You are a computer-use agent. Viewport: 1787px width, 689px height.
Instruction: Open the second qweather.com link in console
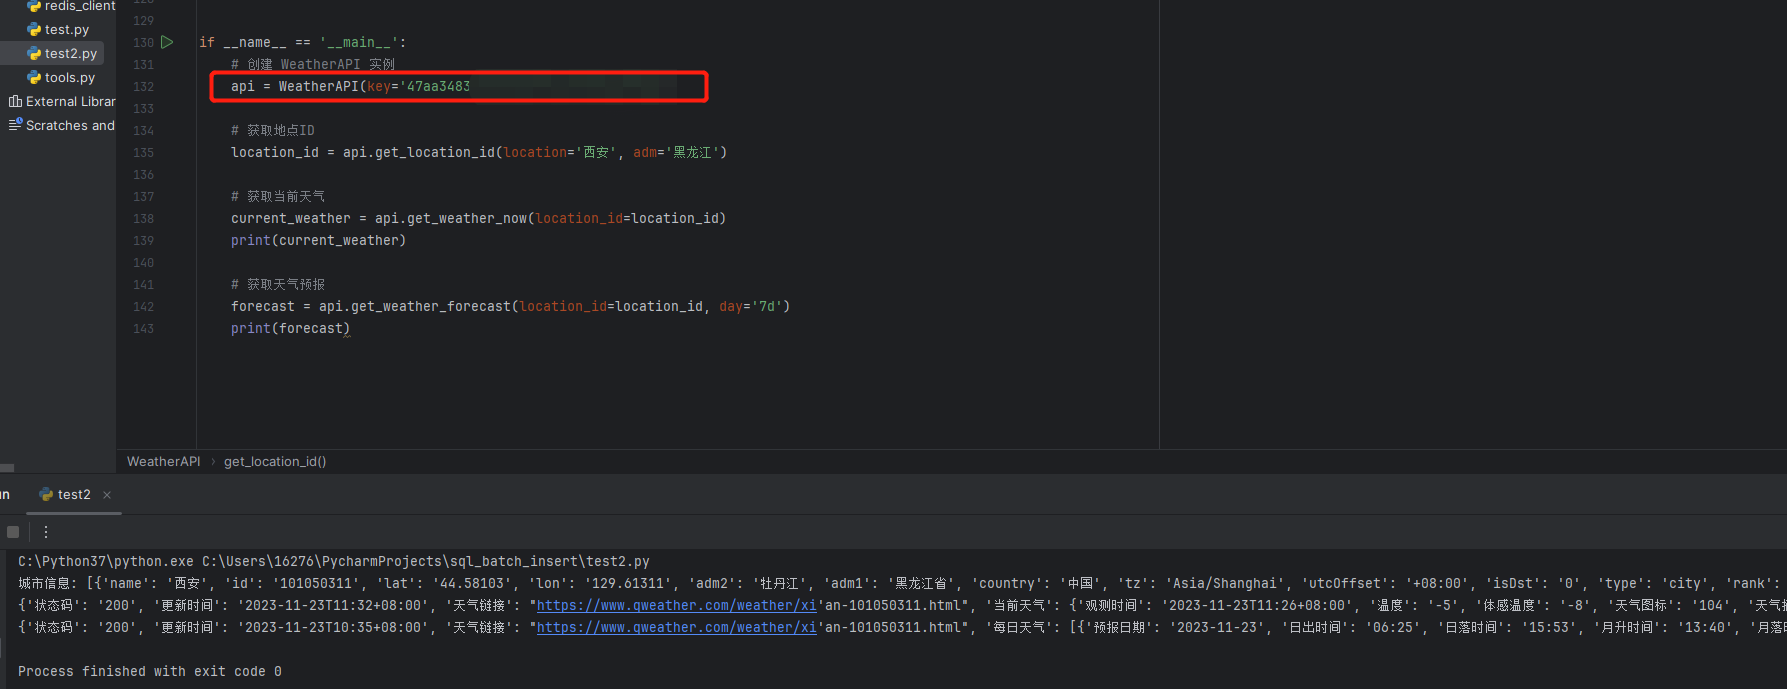(x=676, y=627)
